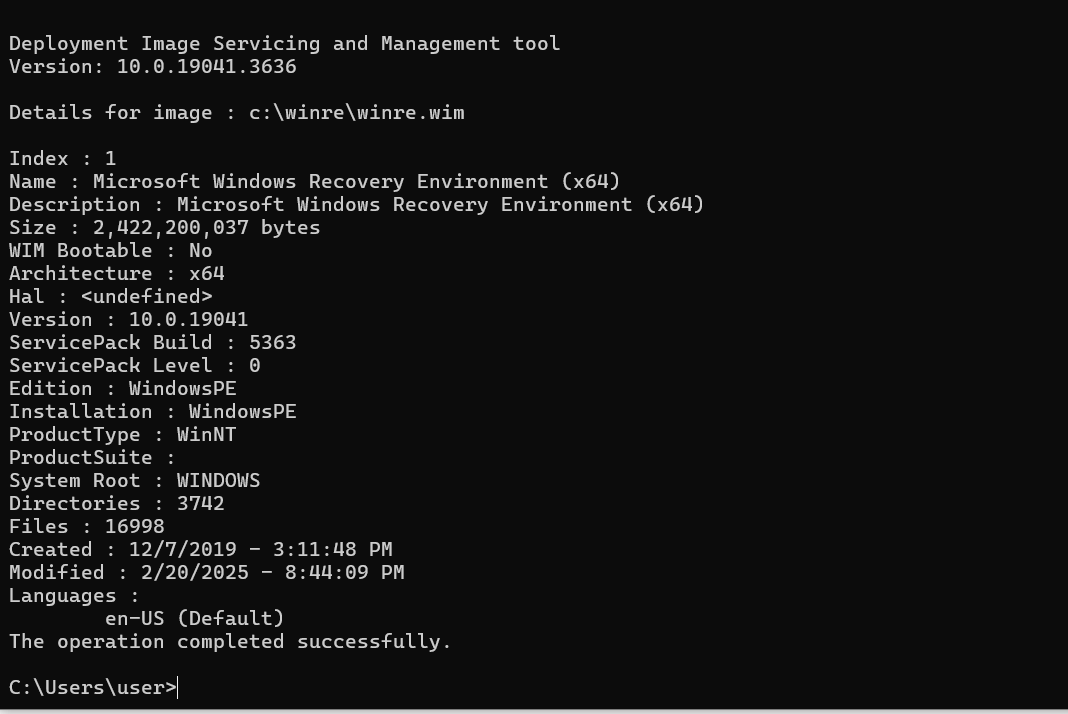Click the Files : 16998 line
The height and width of the screenshot is (714, 1068).
click(x=87, y=527)
